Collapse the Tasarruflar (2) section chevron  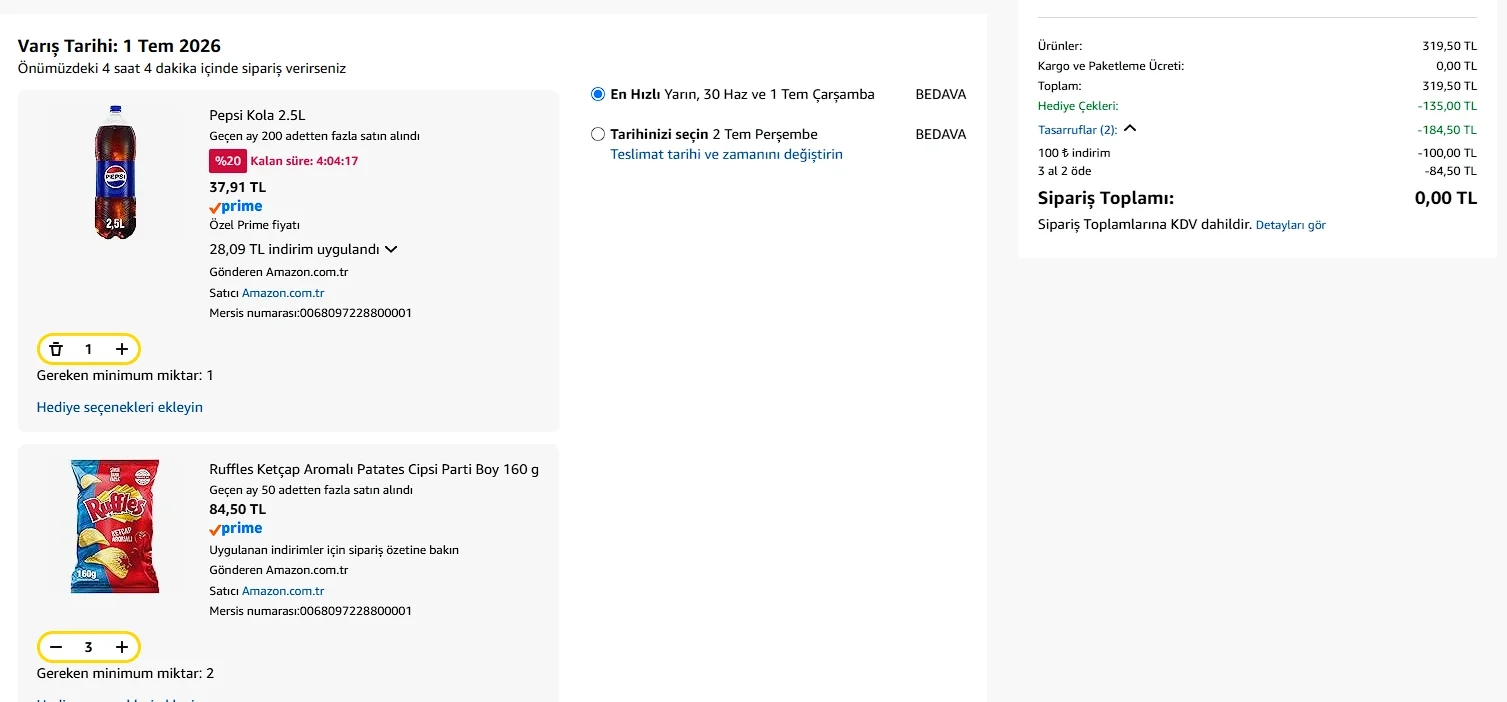(x=1130, y=129)
